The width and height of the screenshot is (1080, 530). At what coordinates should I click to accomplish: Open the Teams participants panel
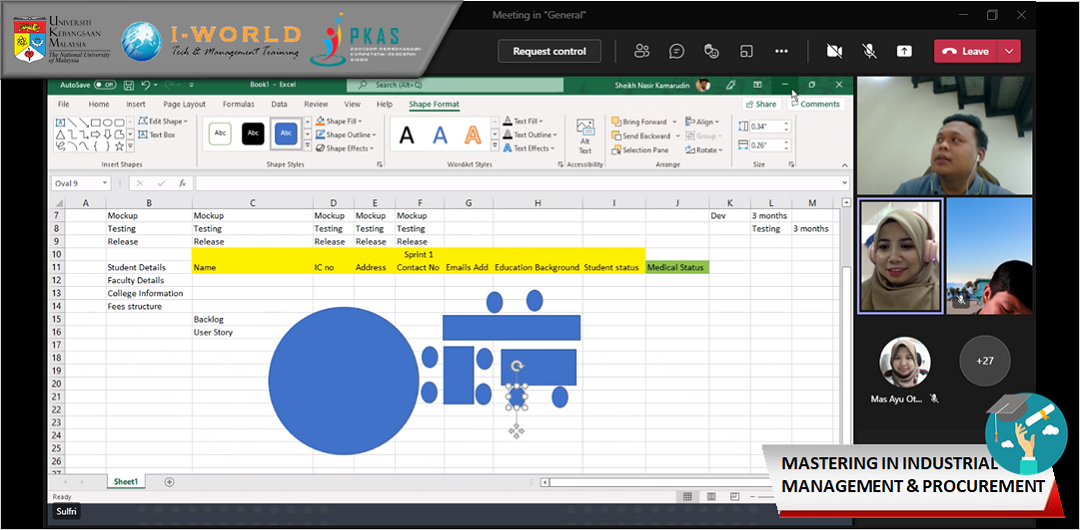642,51
